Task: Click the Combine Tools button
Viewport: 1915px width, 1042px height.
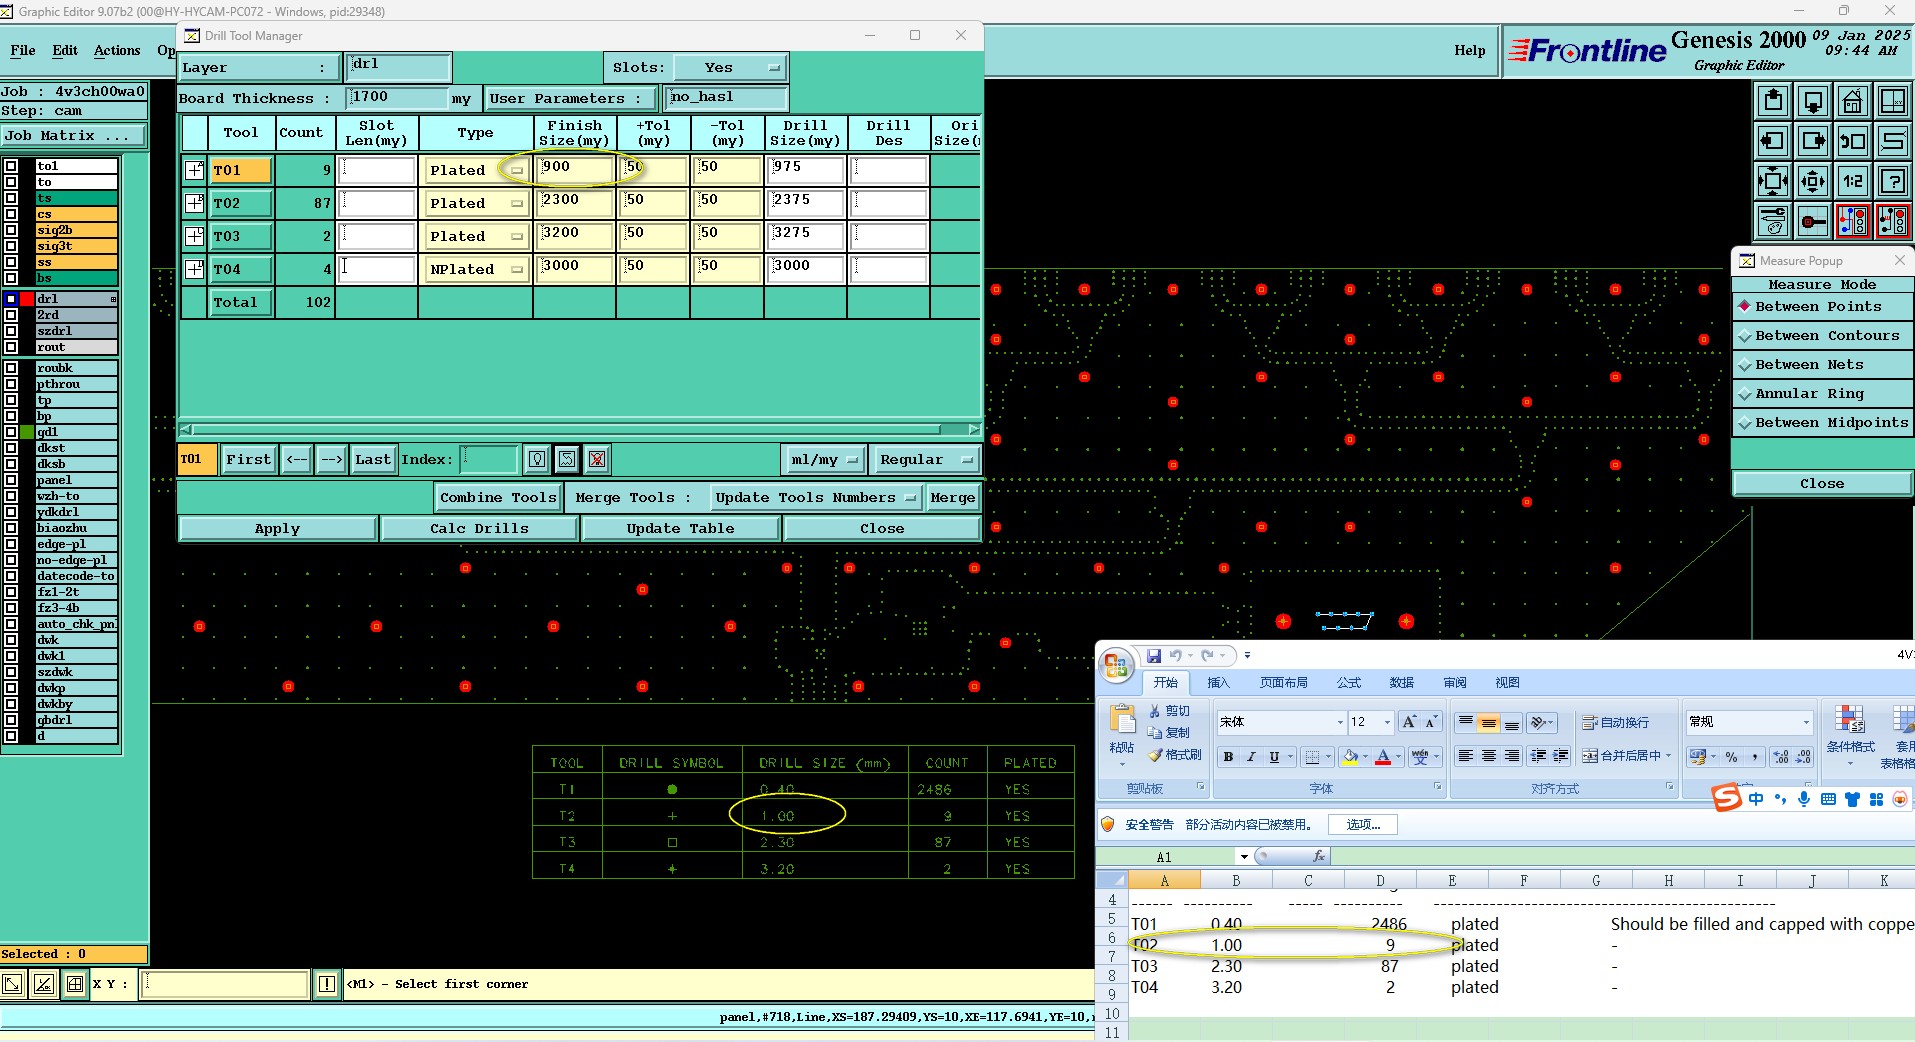Action: 497,497
